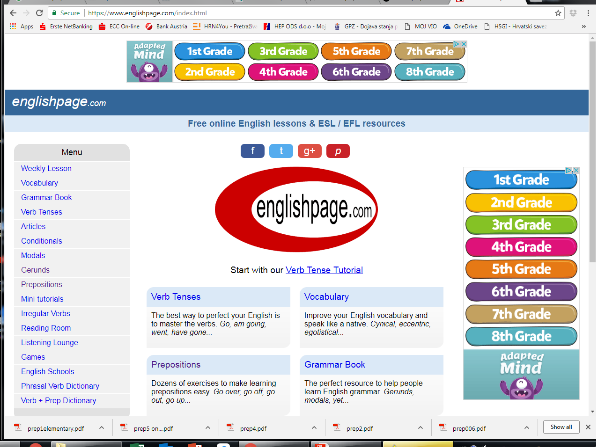
Task: Click 1st Grade in top banner ad
Action: point(209,51)
